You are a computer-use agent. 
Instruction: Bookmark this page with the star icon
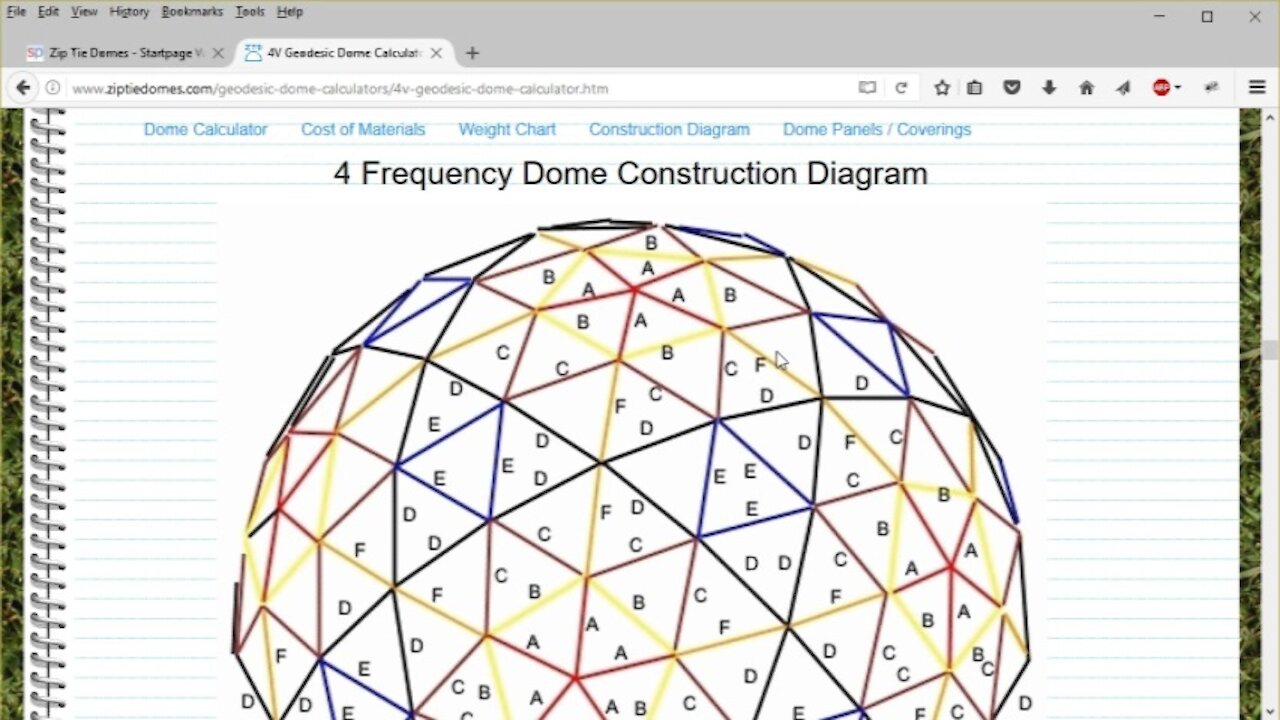(942, 88)
